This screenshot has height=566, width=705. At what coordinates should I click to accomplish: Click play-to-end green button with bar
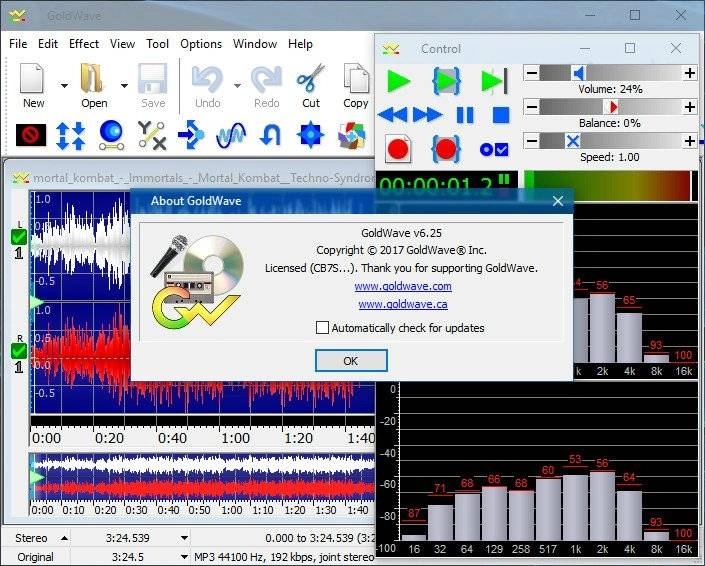coord(494,81)
